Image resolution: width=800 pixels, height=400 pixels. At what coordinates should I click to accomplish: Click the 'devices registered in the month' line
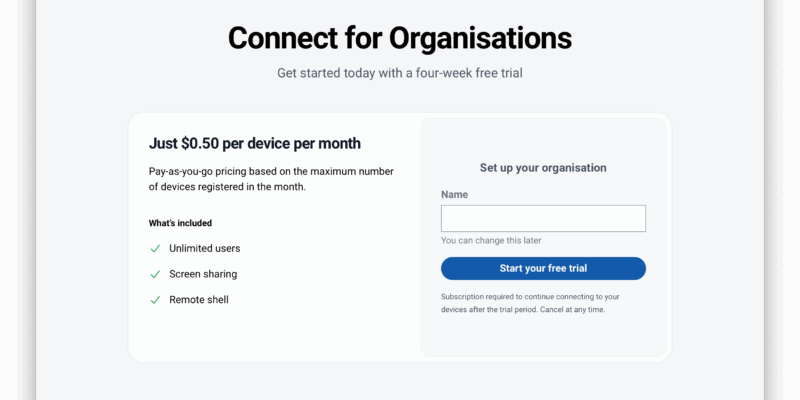[x=227, y=187]
